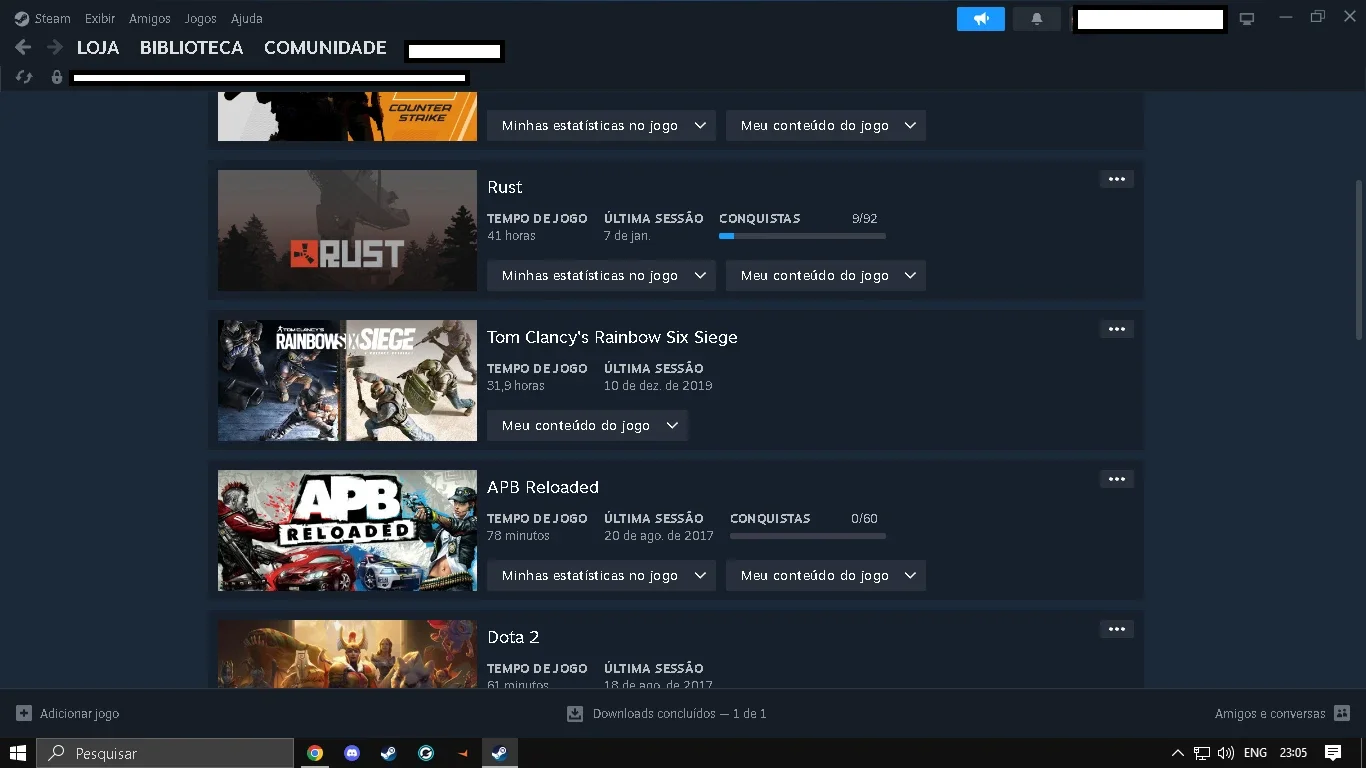The height and width of the screenshot is (768, 1366).
Task: Expand APB Reloaded Minhas estatísticas no jogo
Action: pos(601,575)
